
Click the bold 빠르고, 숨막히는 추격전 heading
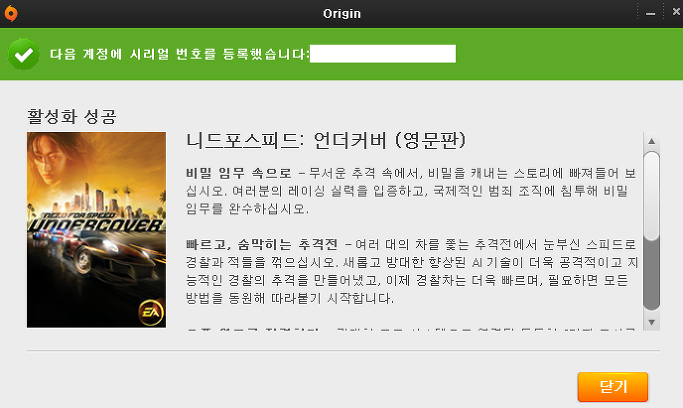point(262,244)
